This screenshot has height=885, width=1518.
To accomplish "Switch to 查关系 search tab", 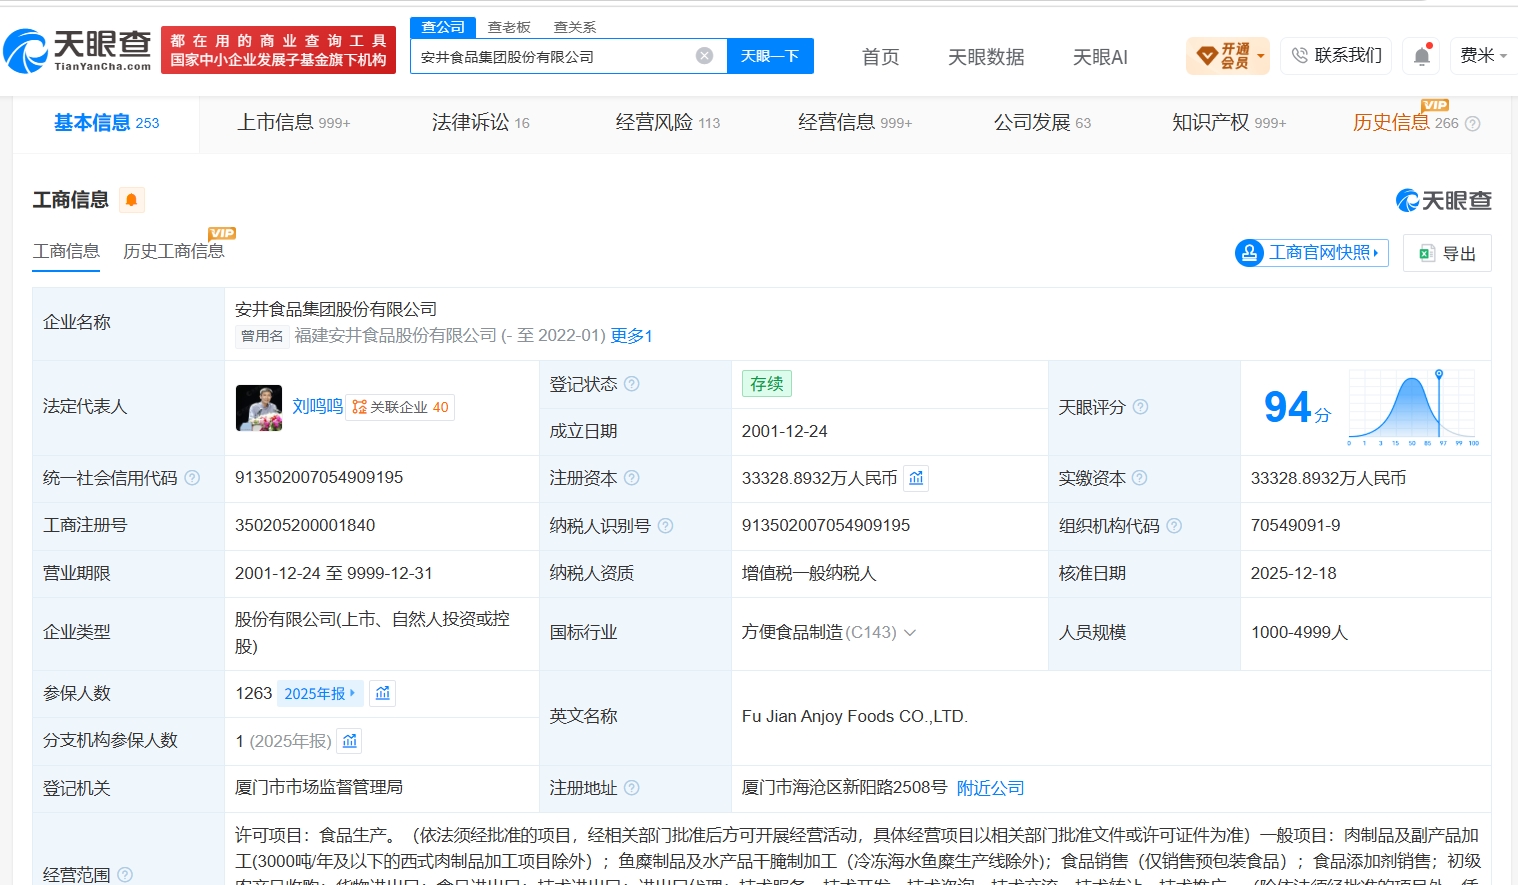I will tap(575, 27).
